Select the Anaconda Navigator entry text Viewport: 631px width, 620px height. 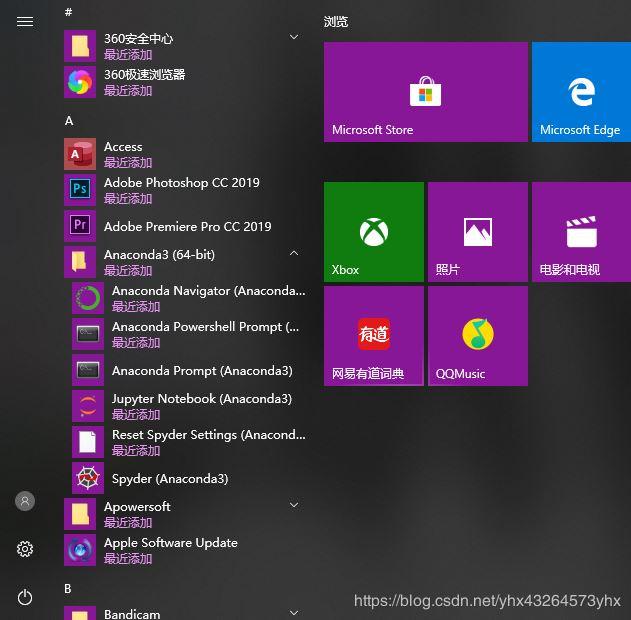pyautogui.click(x=209, y=291)
